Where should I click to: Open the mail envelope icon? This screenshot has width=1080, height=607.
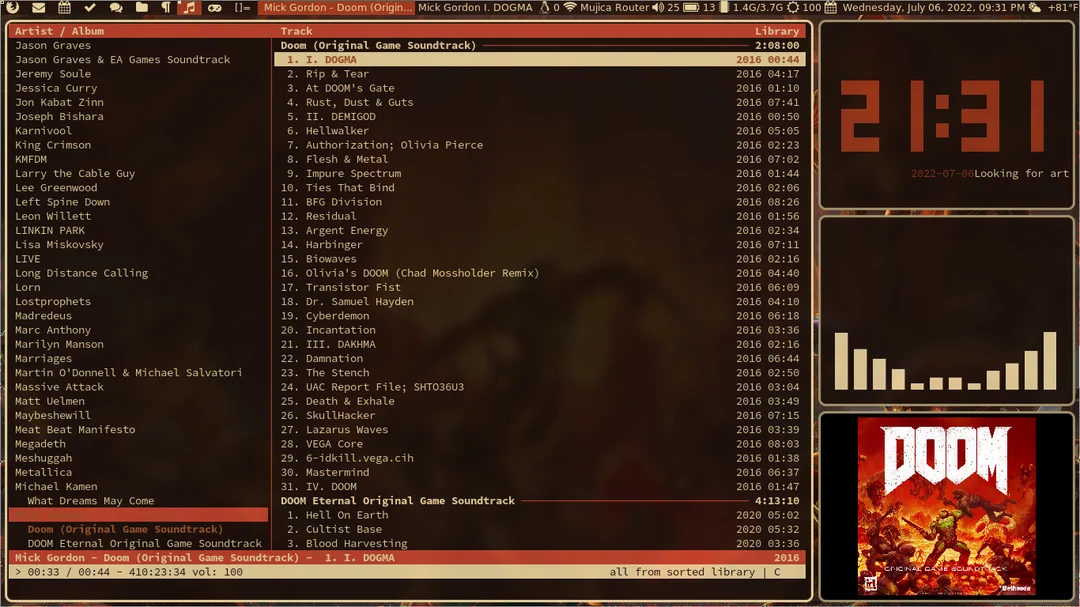pos(39,8)
